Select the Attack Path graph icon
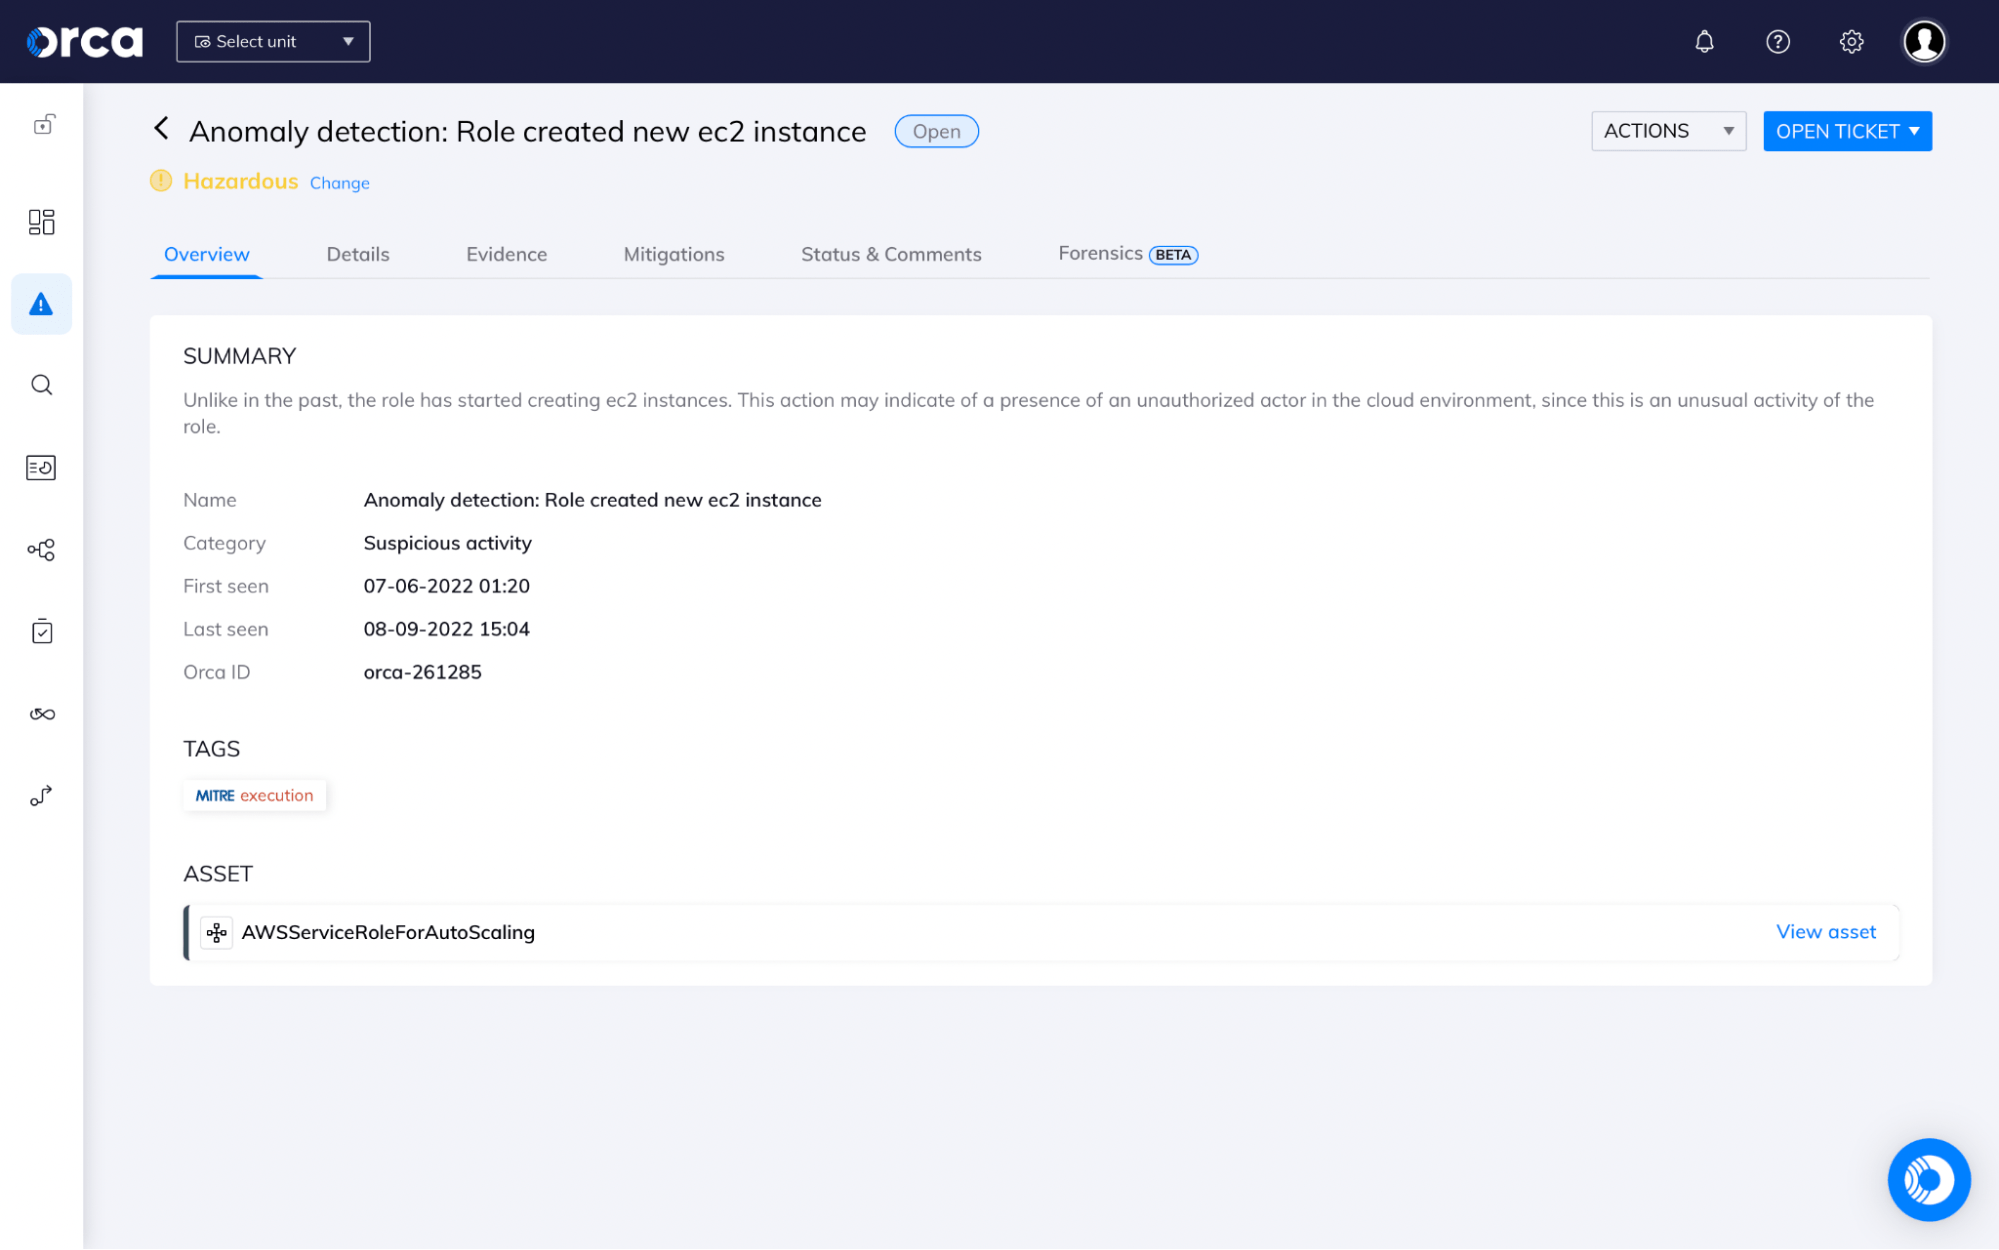This screenshot has width=1999, height=1250. click(x=41, y=549)
